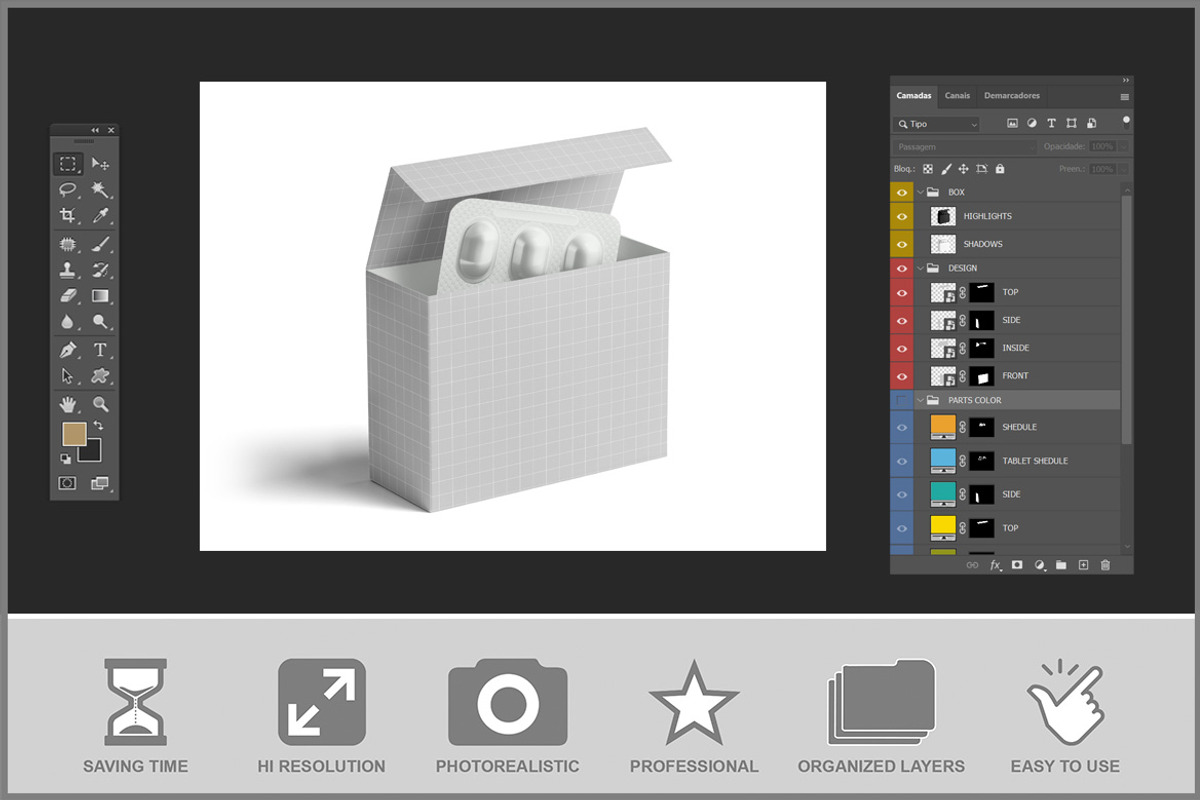This screenshot has height=800, width=1200.
Task: Change screen mode in toolbox
Action: click(100, 483)
